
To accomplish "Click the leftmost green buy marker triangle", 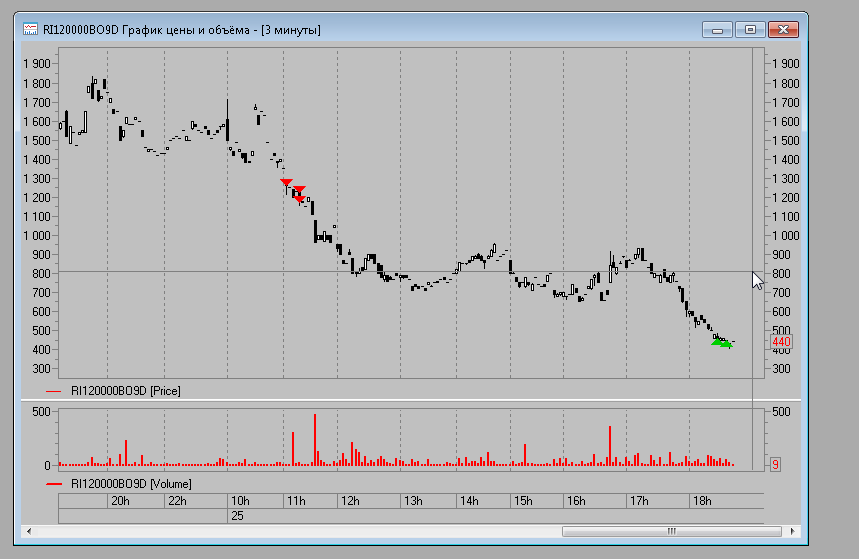I will click(717, 341).
